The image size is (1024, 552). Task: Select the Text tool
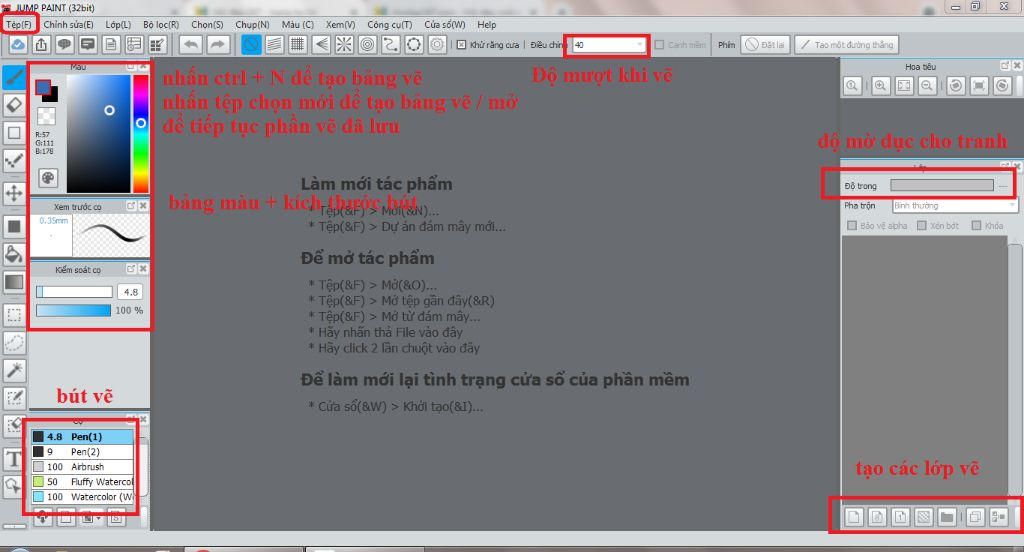[14, 459]
